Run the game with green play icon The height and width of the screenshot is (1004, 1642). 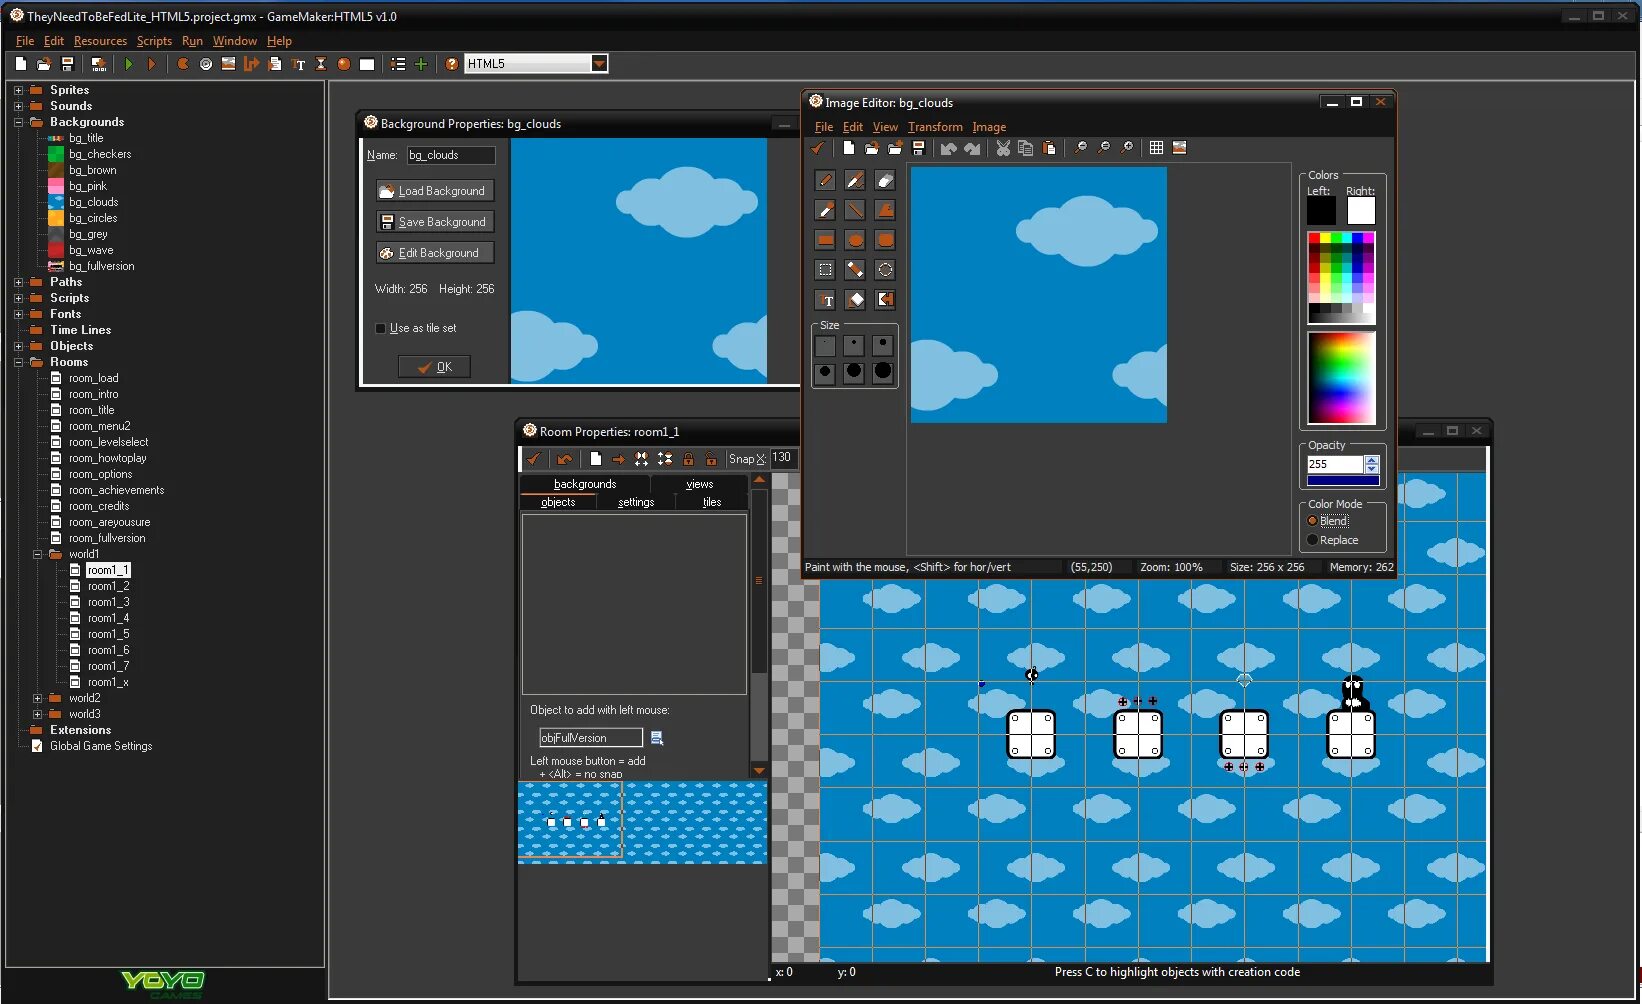(x=129, y=64)
